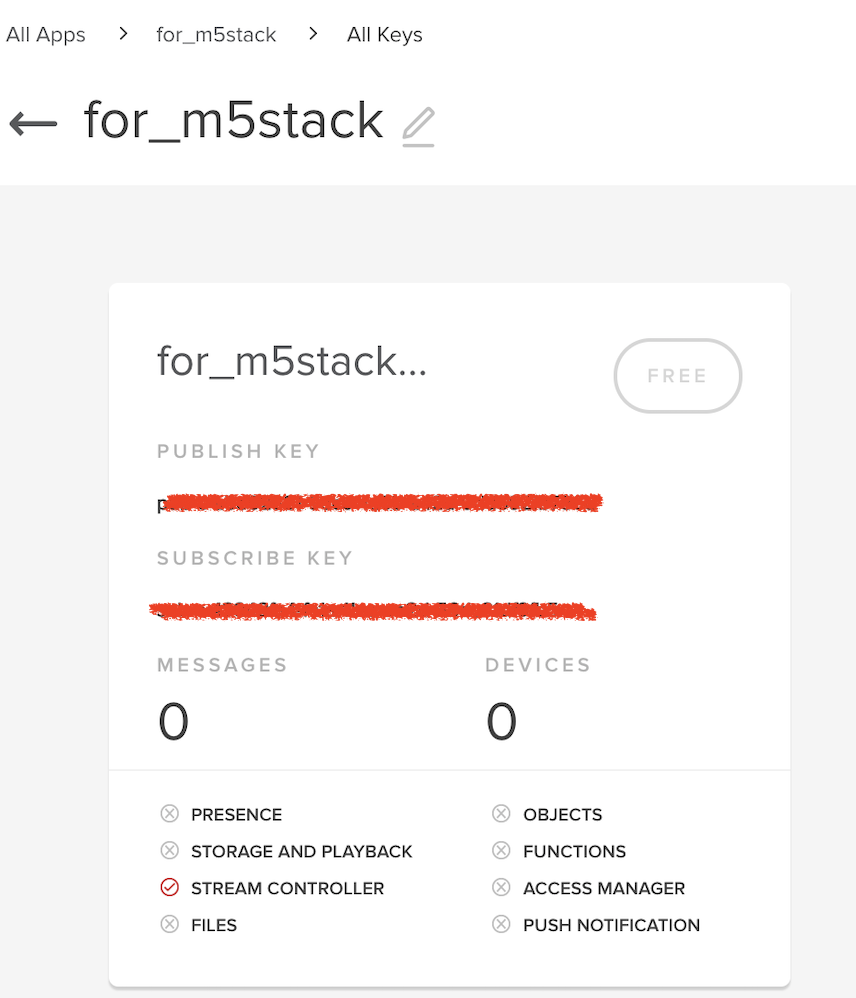Click the Objects feature status icon
This screenshot has height=998, width=856.
[x=501, y=814]
